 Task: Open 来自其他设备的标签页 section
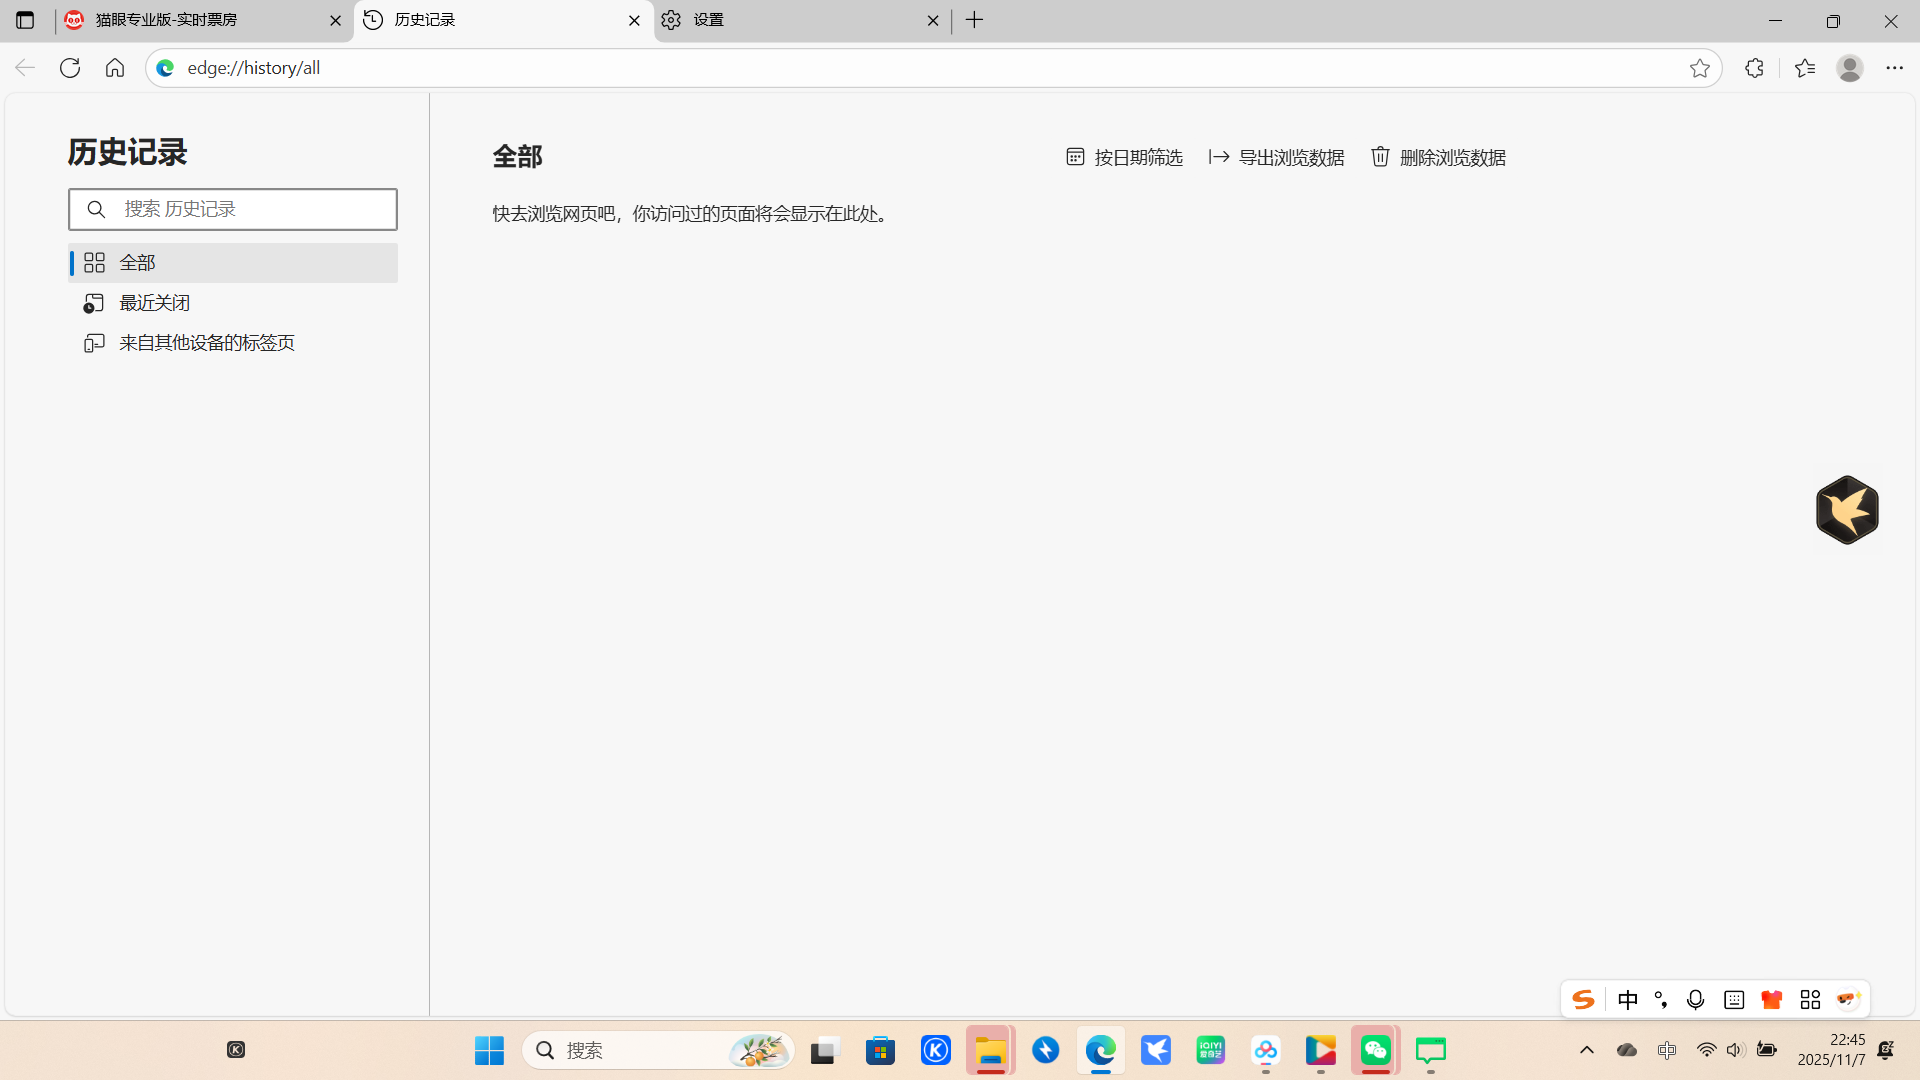(x=233, y=343)
